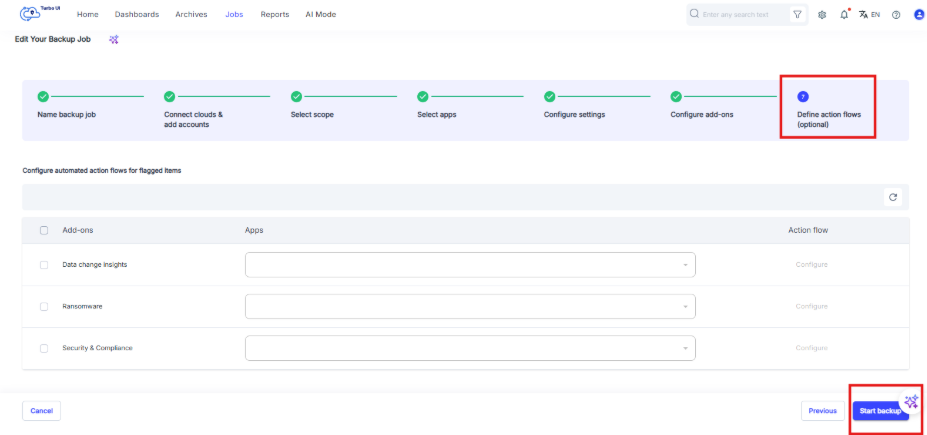
Task: Click the search text input field
Action: tap(744, 15)
